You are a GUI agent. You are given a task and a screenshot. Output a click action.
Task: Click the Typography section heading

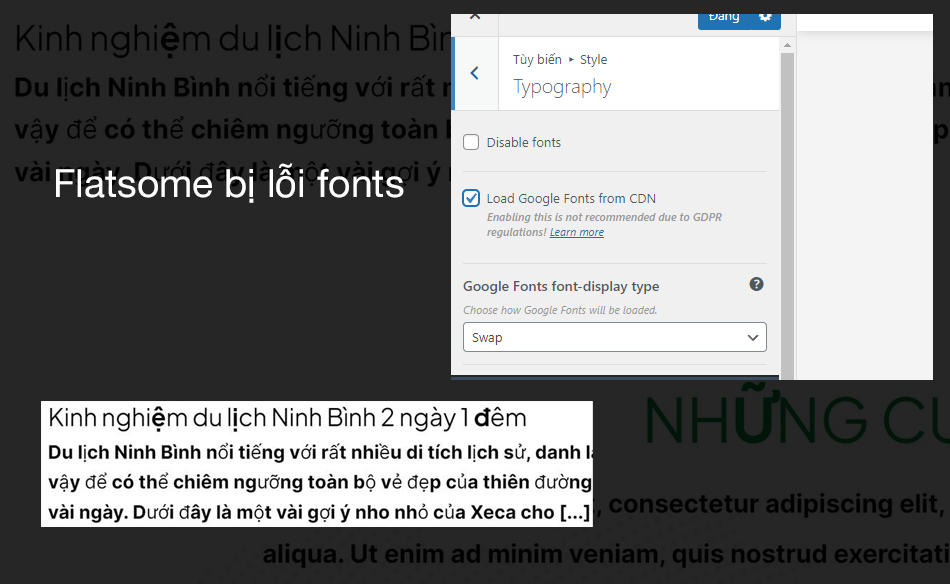pyautogui.click(x=562, y=87)
